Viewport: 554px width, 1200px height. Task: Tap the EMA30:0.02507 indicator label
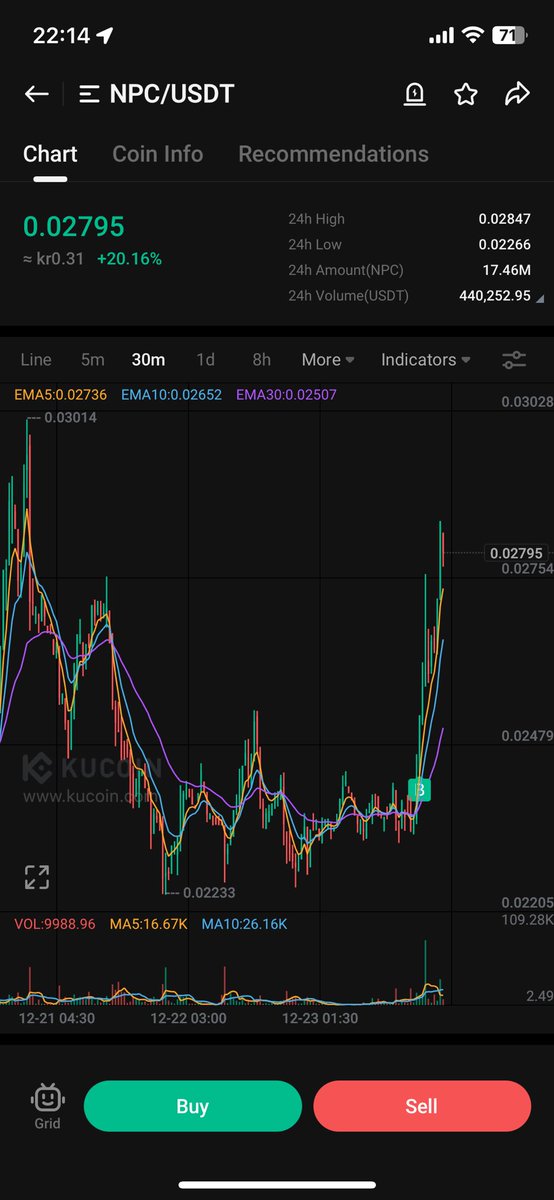point(287,395)
